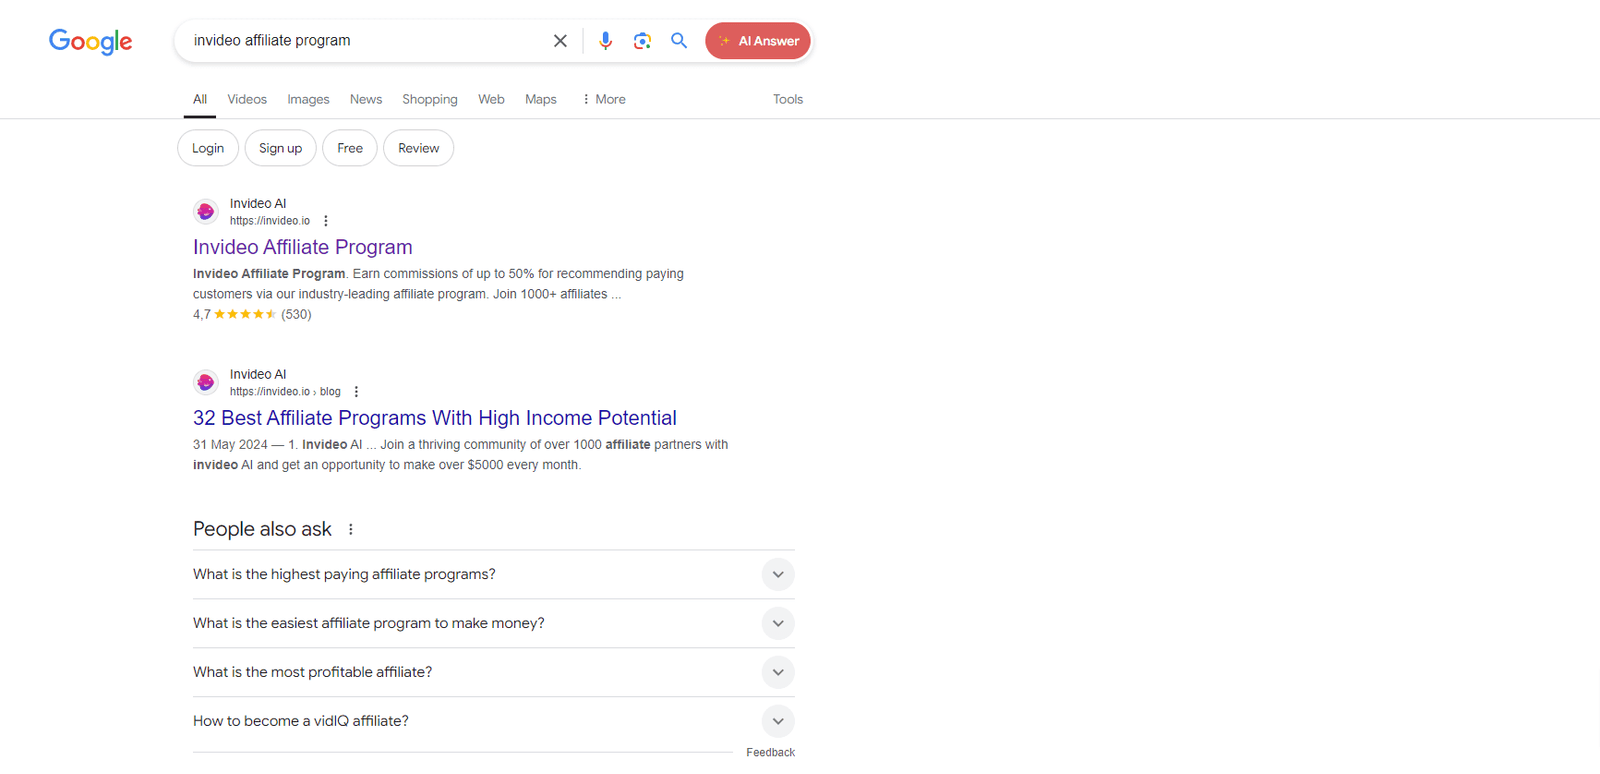Image resolution: width=1600 pixels, height=774 pixels.
Task: Open the Invideo Affiliate Program link
Action: click(x=303, y=247)
